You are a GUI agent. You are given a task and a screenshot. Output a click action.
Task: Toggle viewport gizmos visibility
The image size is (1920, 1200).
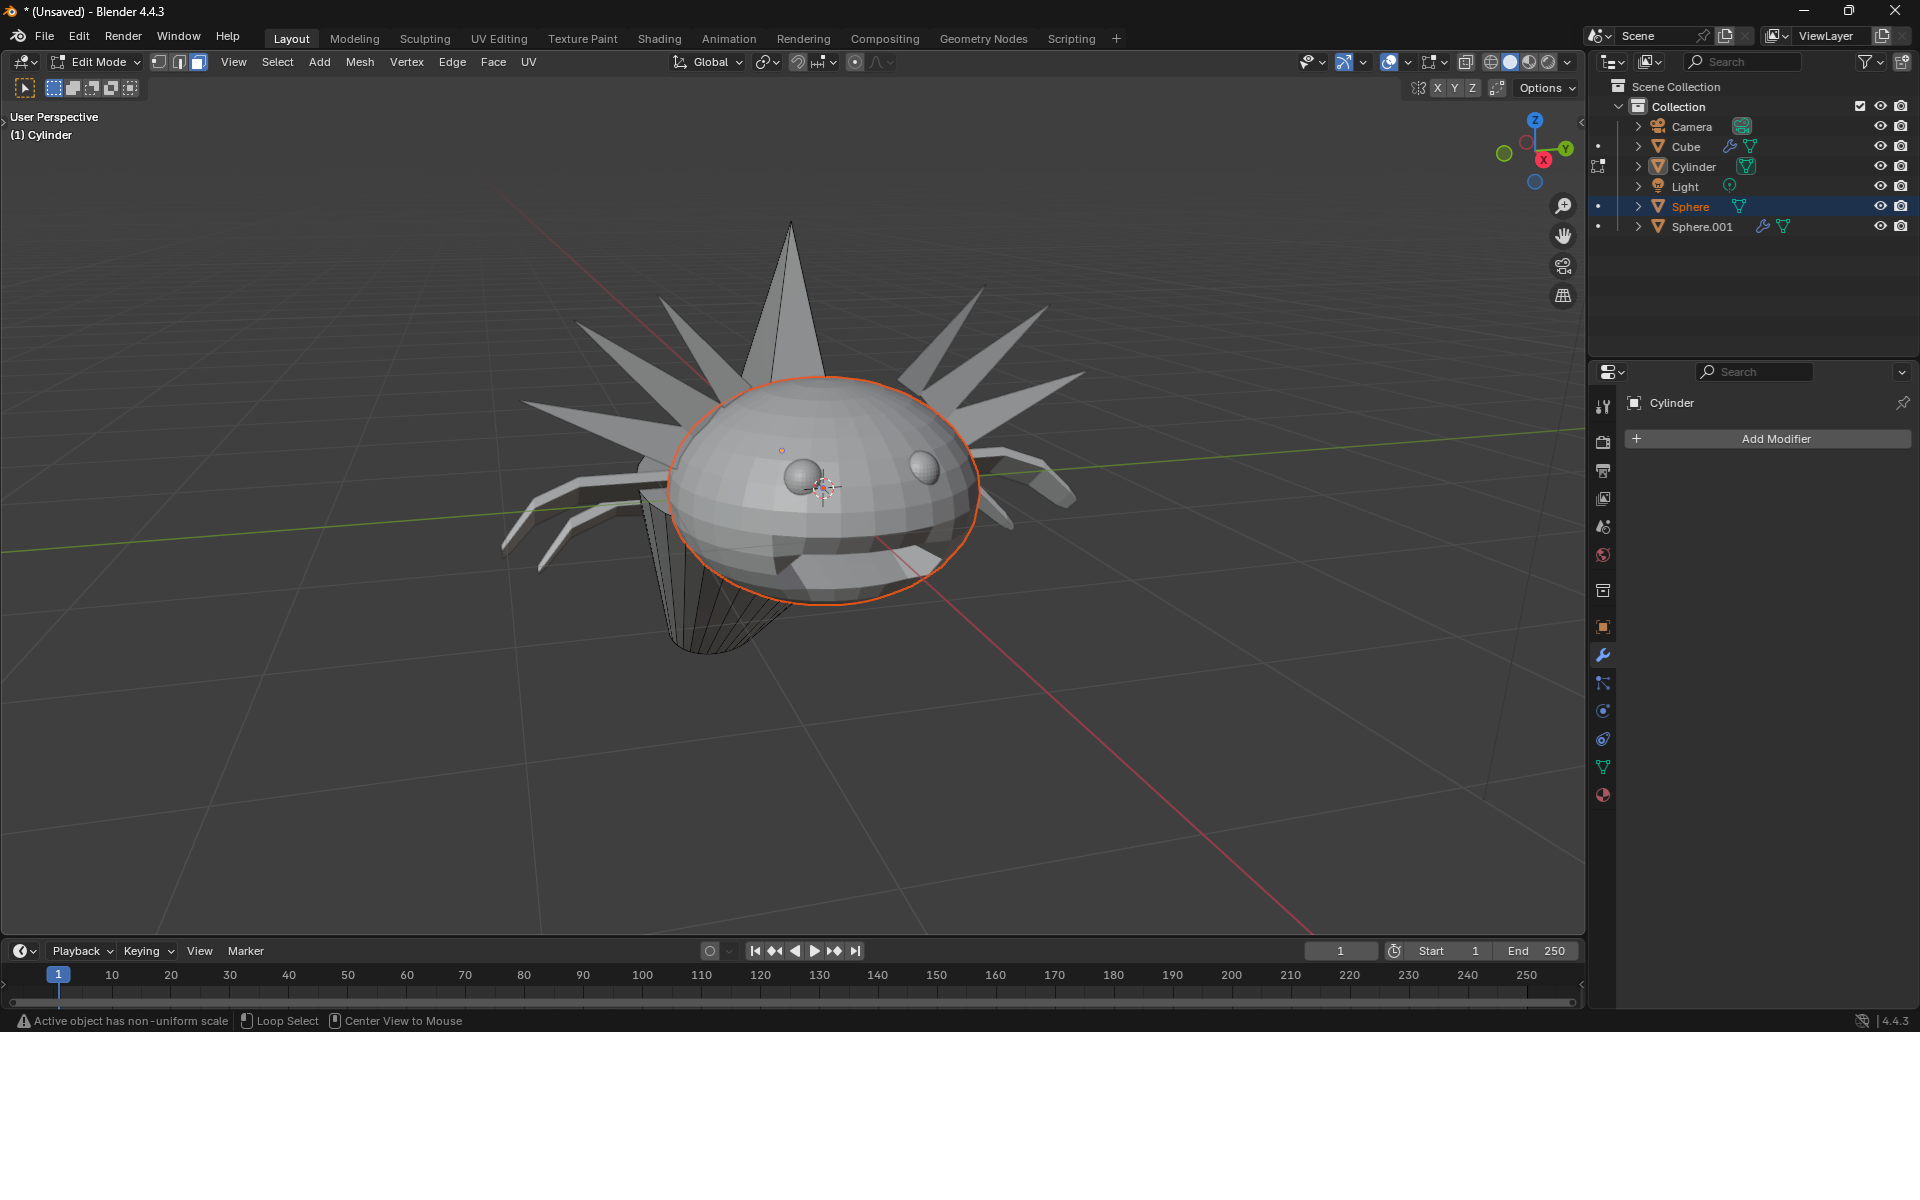[x=1344, y=62]
